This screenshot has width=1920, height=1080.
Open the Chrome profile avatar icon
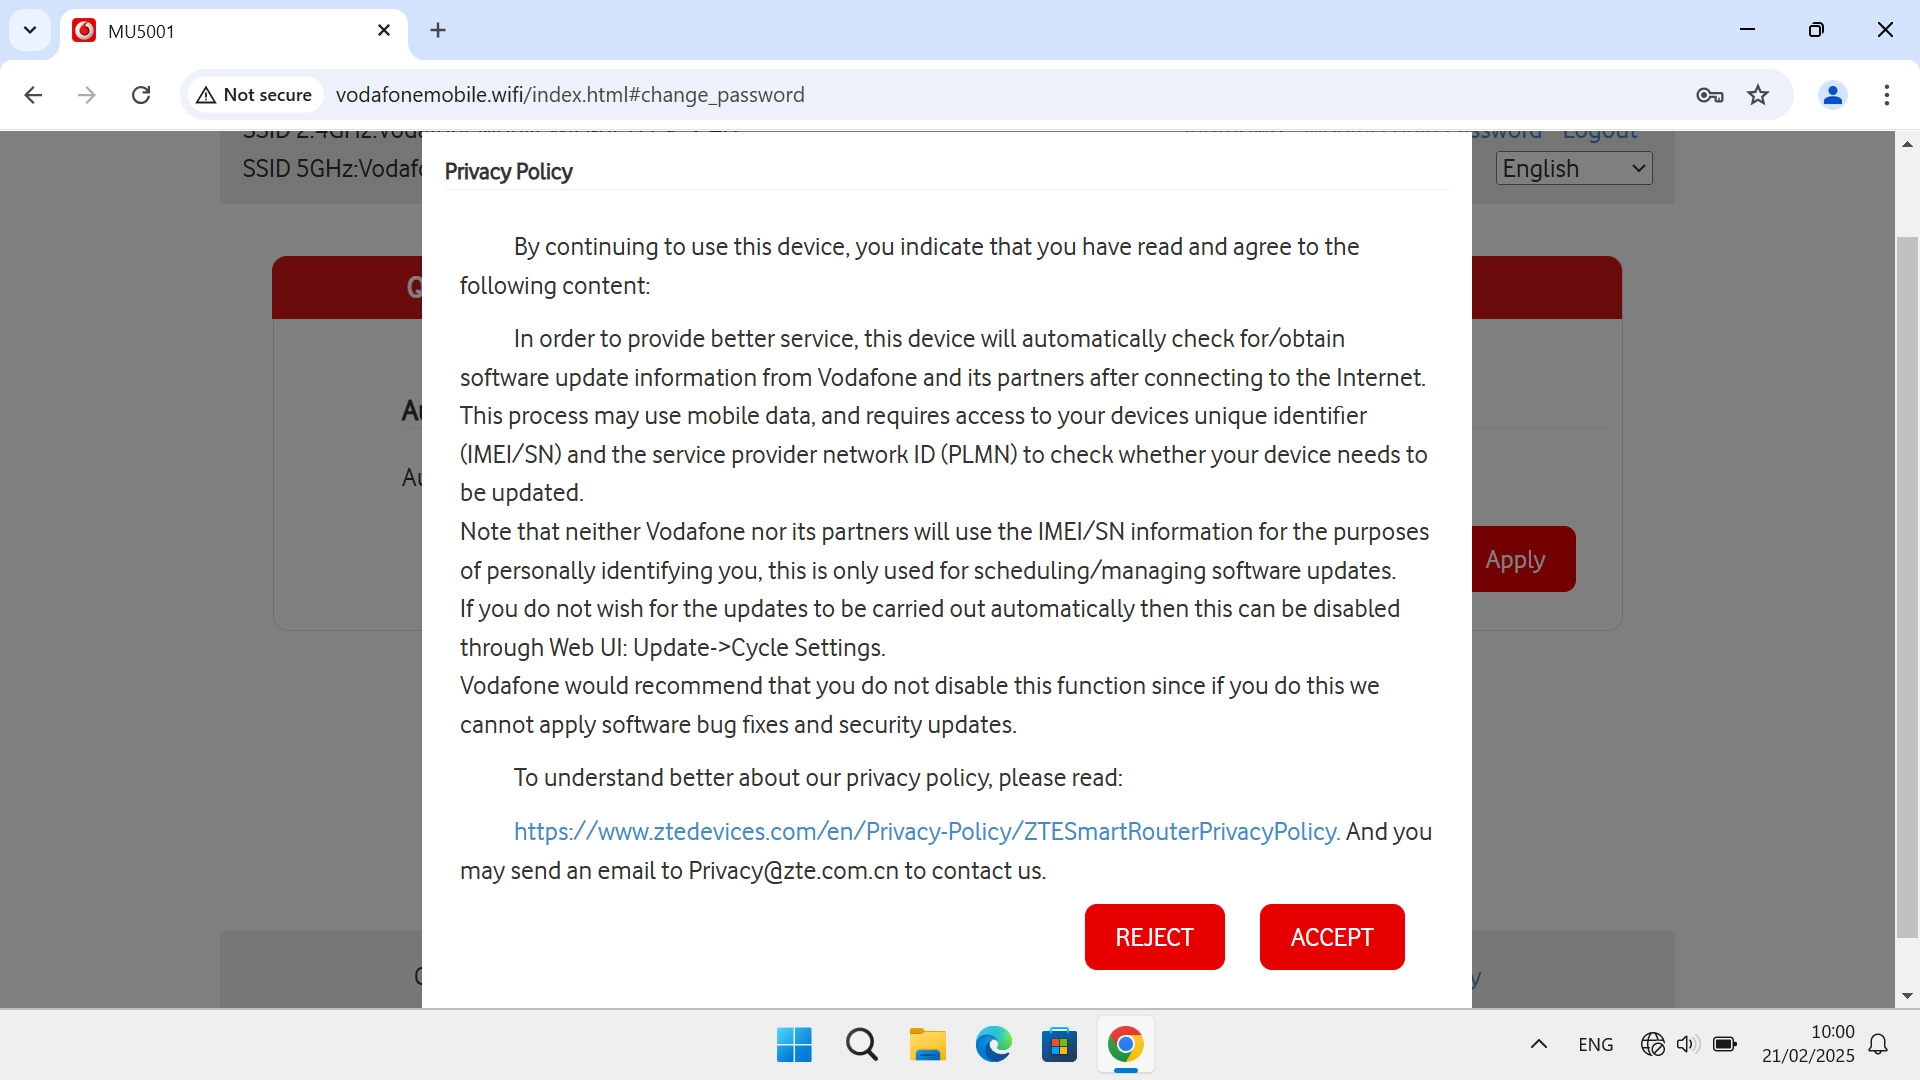[x=1832, y=95]
